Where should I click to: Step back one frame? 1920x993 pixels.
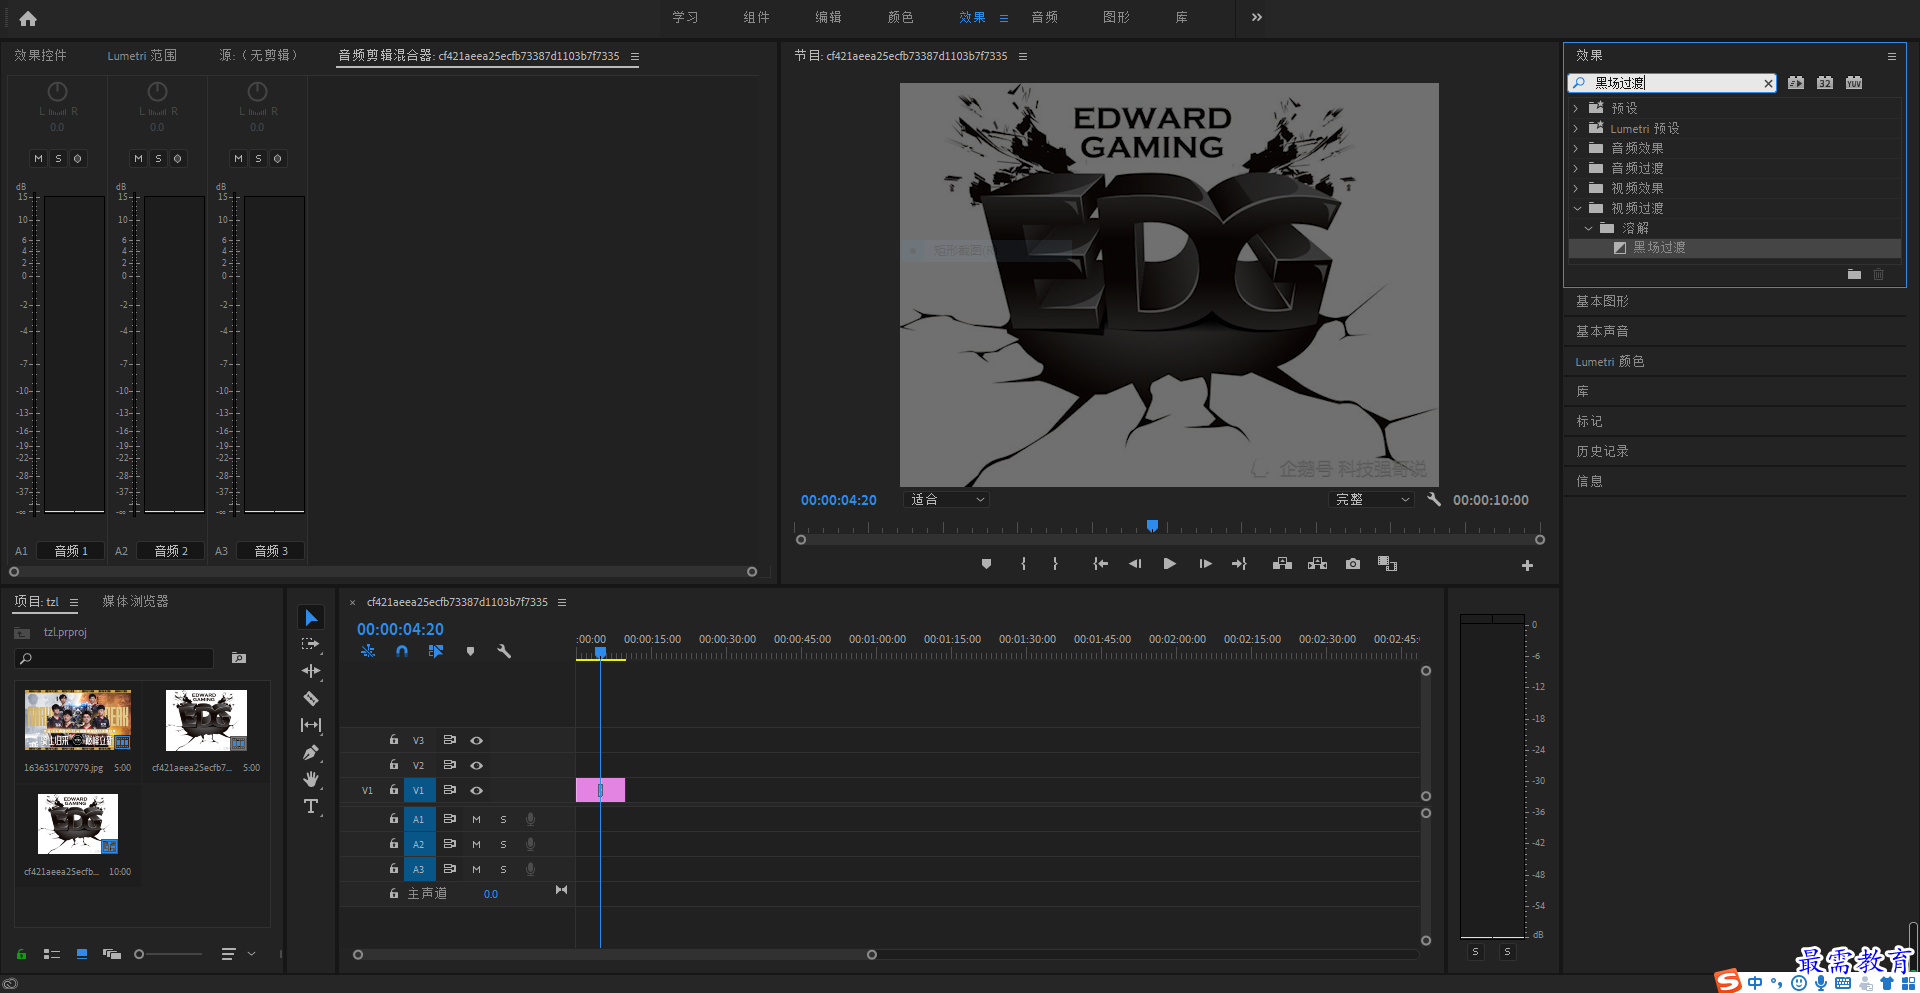pyautogui.click(x=1135, y=564)
